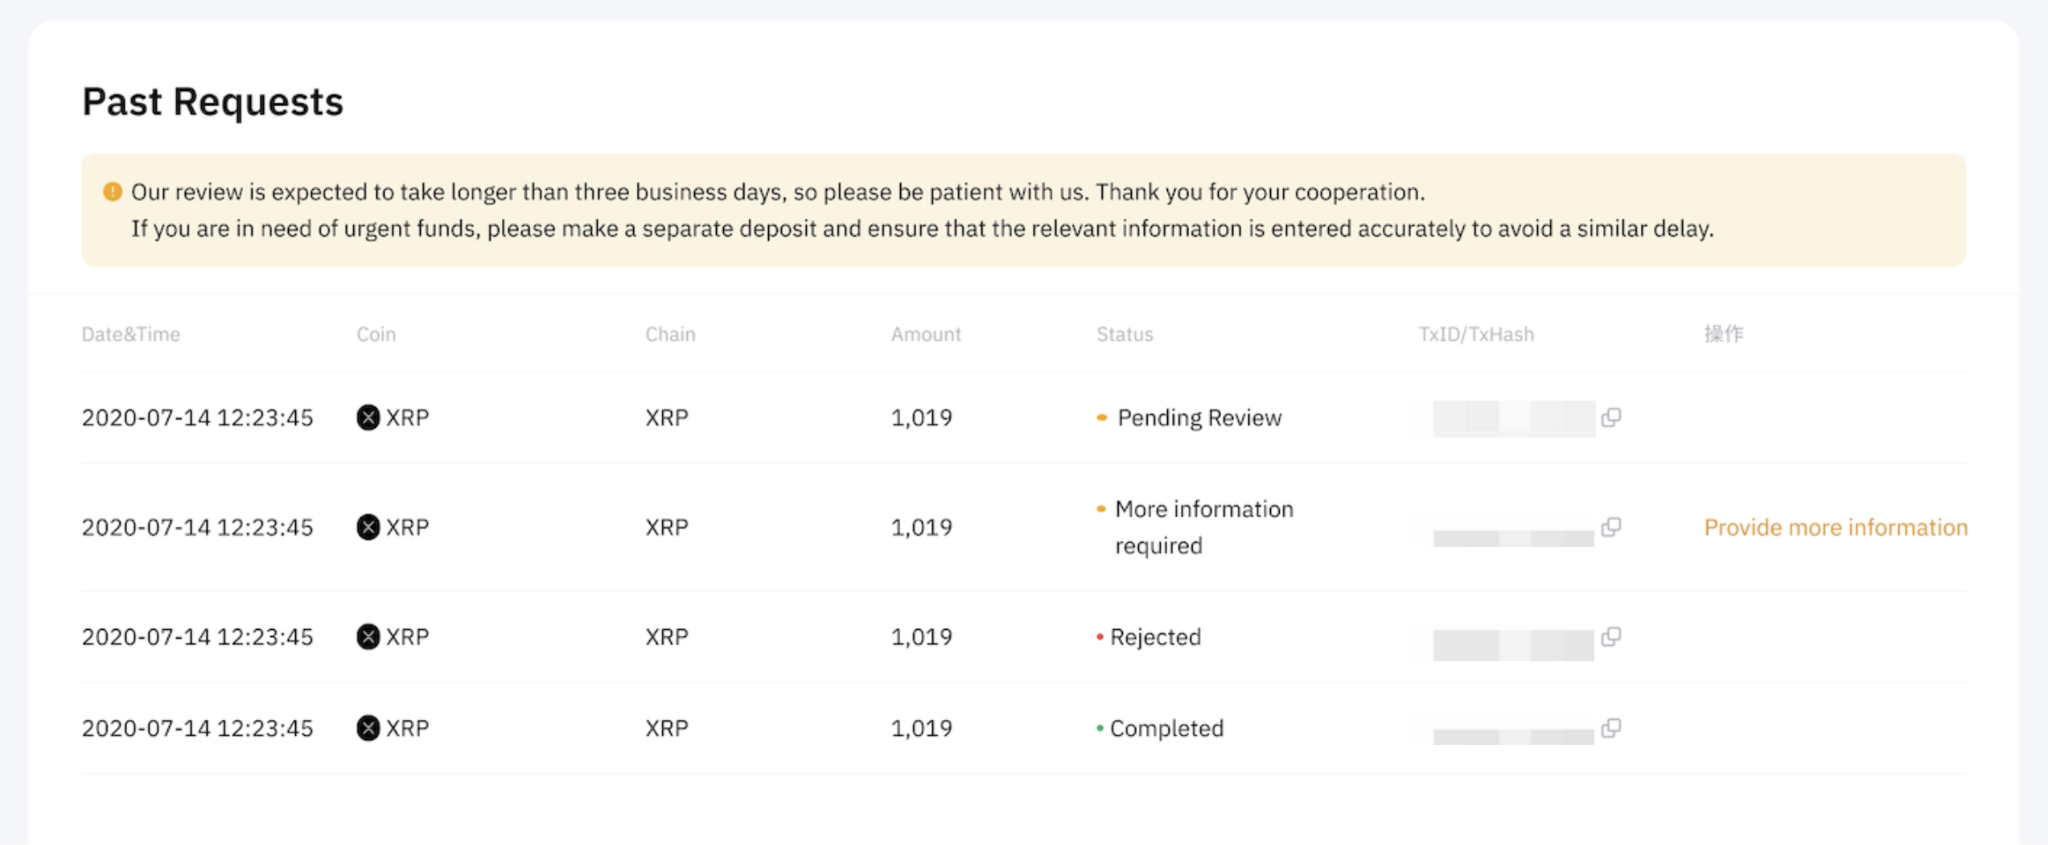Select the Rejected status label

(1155, 637)
